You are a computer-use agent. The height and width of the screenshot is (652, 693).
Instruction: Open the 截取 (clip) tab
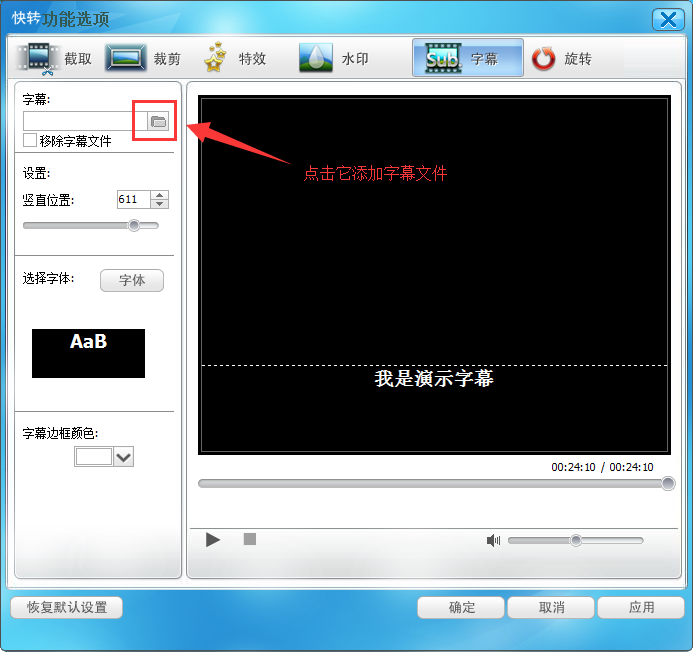click(55, 58)
